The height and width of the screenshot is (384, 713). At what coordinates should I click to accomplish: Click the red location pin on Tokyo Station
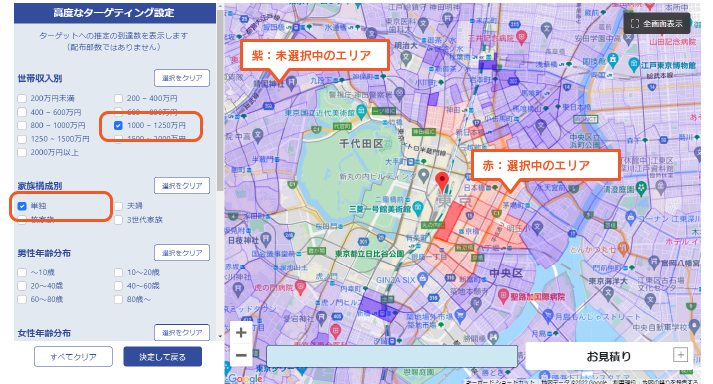442,182
